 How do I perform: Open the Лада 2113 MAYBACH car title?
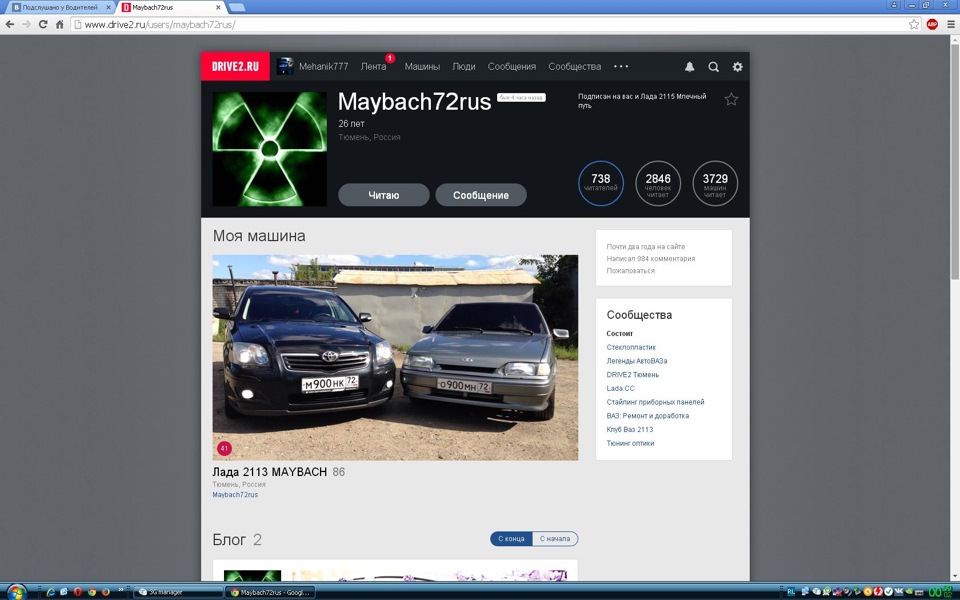(269, 472)
